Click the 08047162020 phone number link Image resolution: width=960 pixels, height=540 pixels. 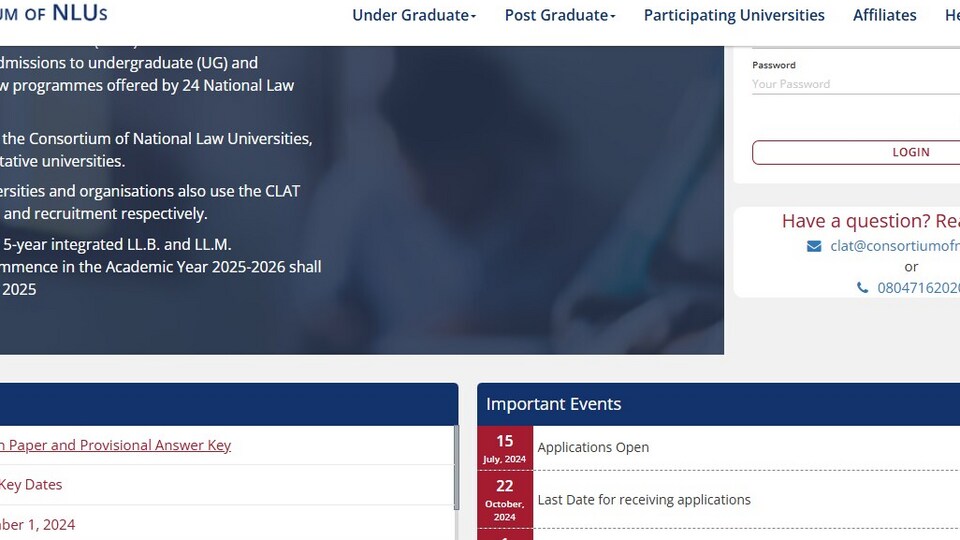click(x=918, y=288)
